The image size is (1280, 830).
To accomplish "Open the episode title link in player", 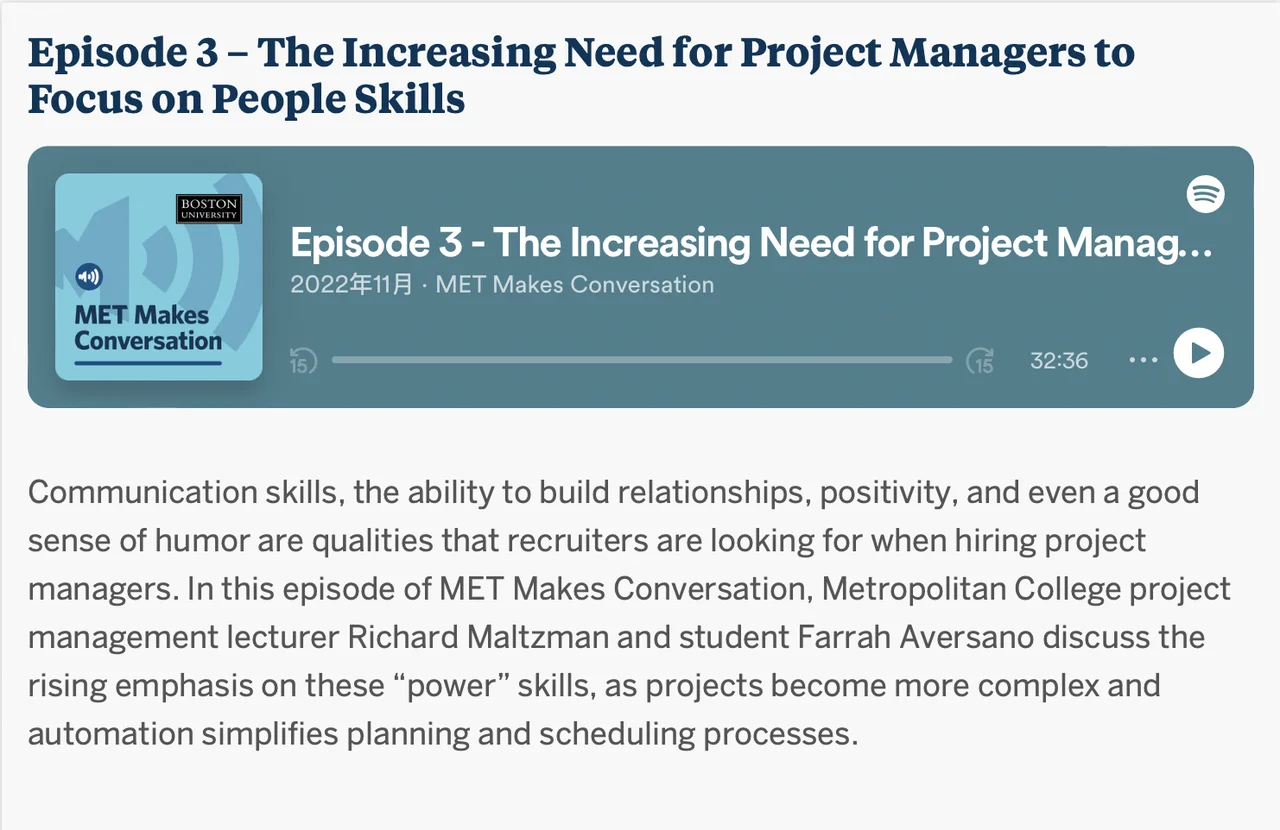I will click(x=750, y=243).
